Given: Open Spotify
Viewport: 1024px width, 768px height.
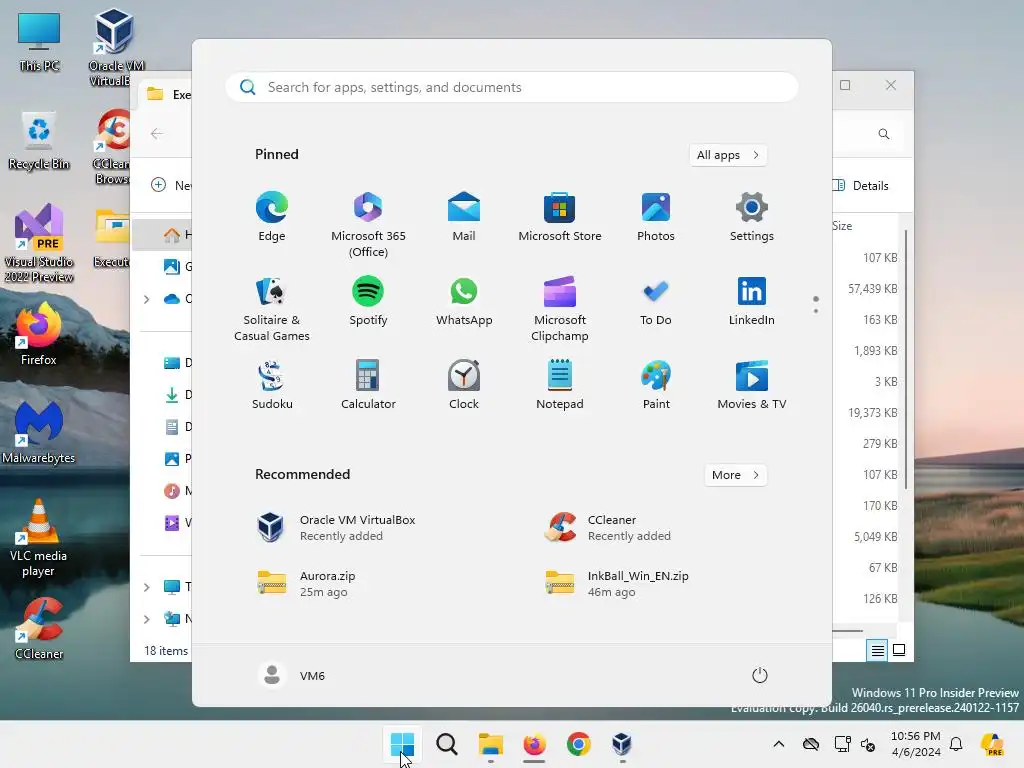Looking at the screenshot, I should [x=368, y=301].
